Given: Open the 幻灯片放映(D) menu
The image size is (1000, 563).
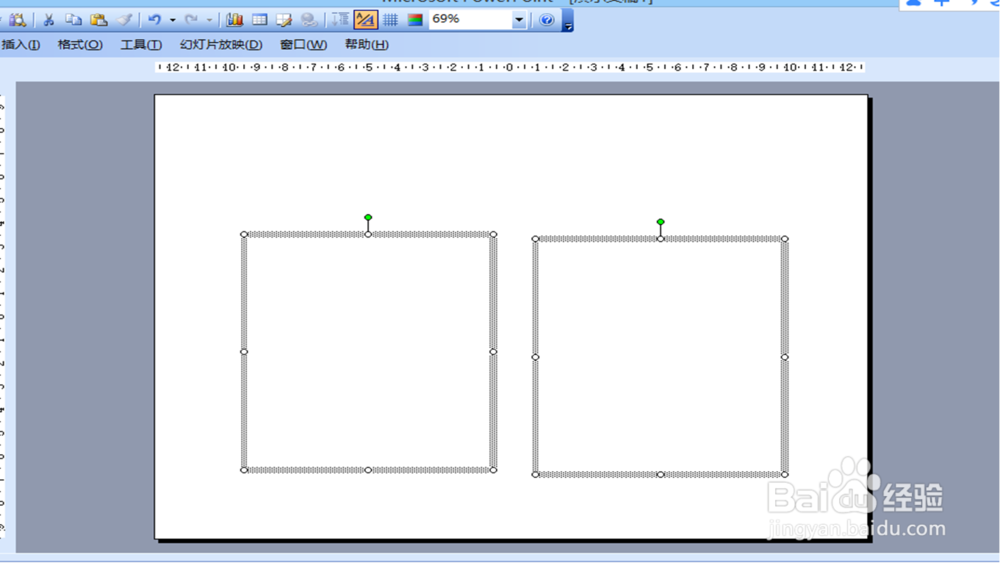Looking at the screenshot, I should click(221, 45).
